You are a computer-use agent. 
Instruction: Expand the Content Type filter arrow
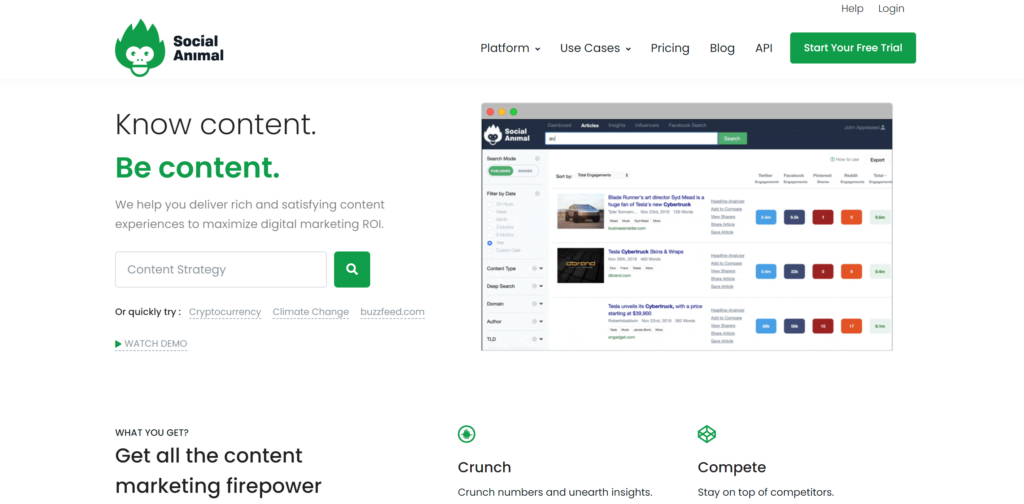[x=541, y=268]
